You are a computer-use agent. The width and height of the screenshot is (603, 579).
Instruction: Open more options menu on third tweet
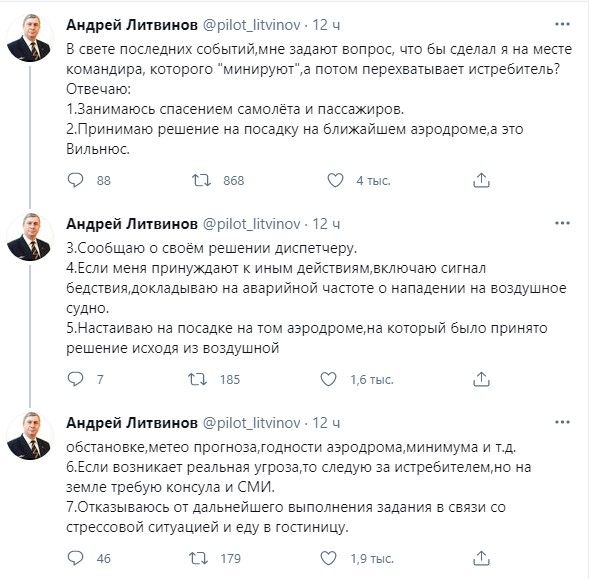[x=562, y=423]
